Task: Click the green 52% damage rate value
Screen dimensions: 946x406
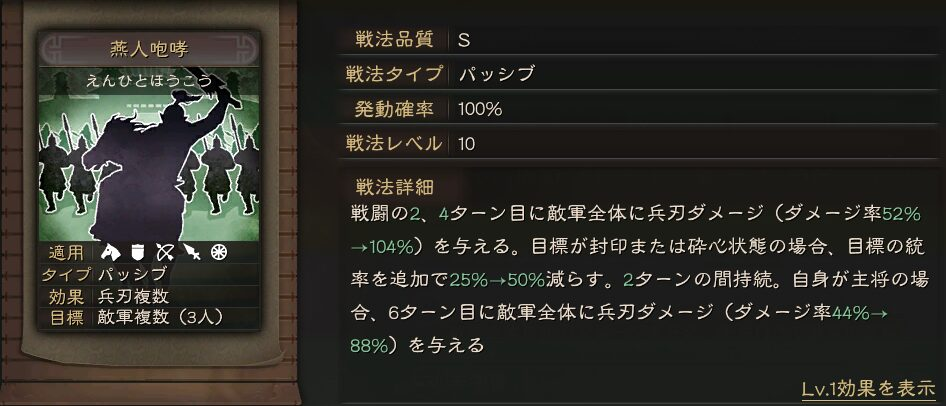Action: pos(898,214)
